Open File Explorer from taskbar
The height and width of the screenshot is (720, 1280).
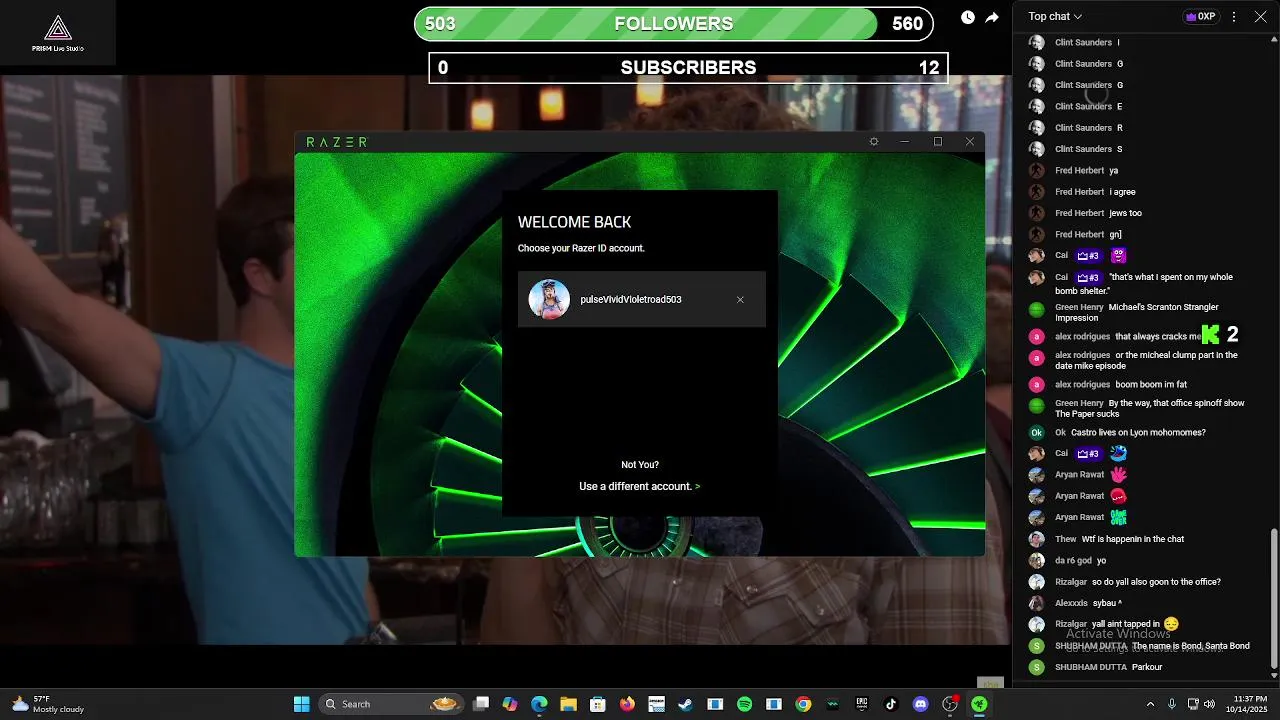click(x=568, y=704)
